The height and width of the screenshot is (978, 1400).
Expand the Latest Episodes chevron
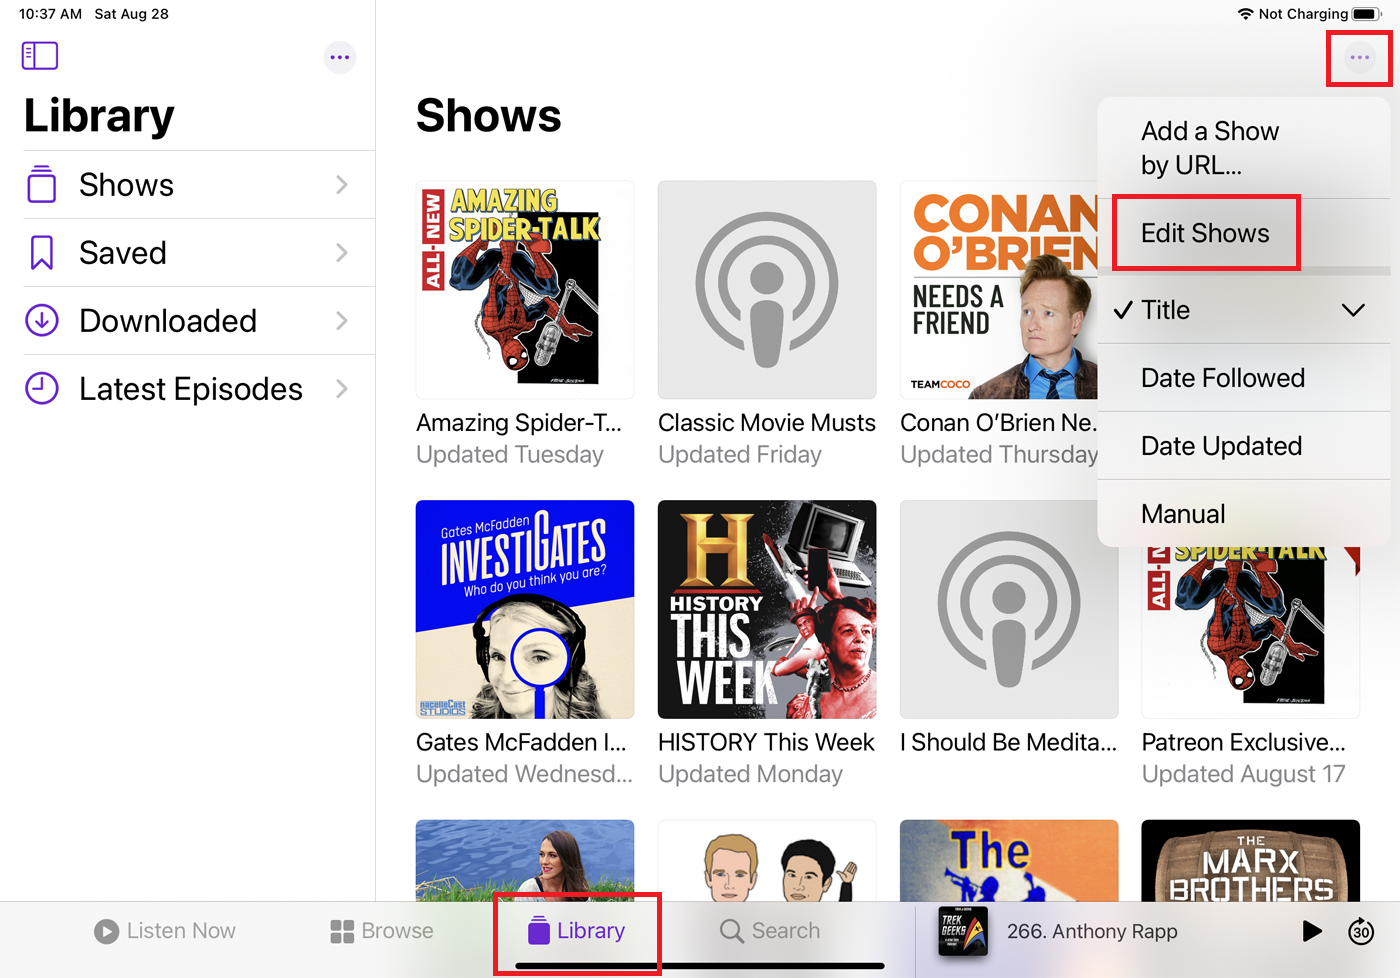tap(342, 389)
